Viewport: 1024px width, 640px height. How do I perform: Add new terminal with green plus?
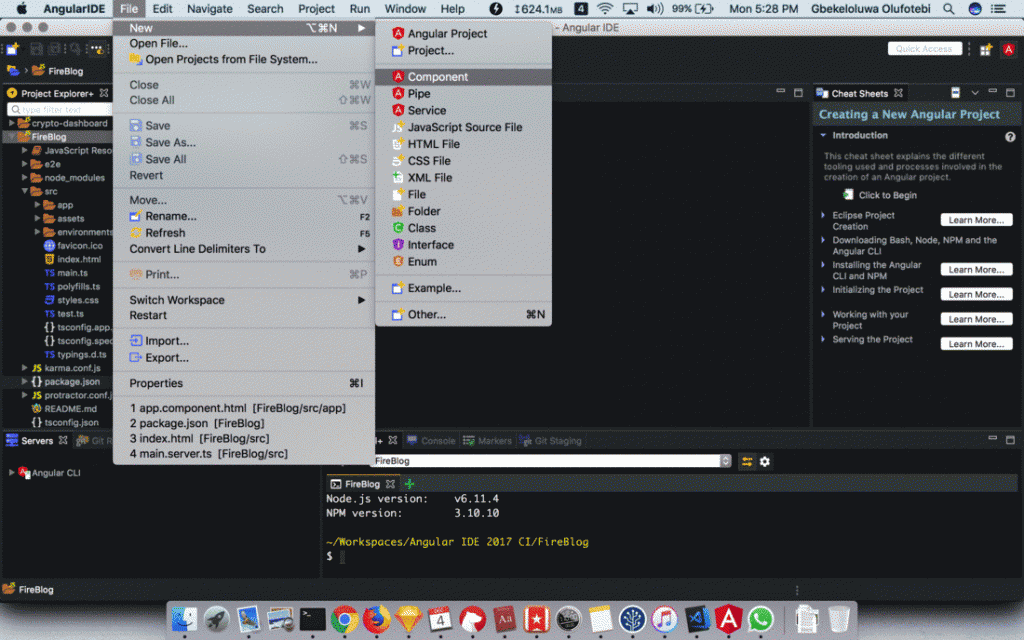pos(409,484)
